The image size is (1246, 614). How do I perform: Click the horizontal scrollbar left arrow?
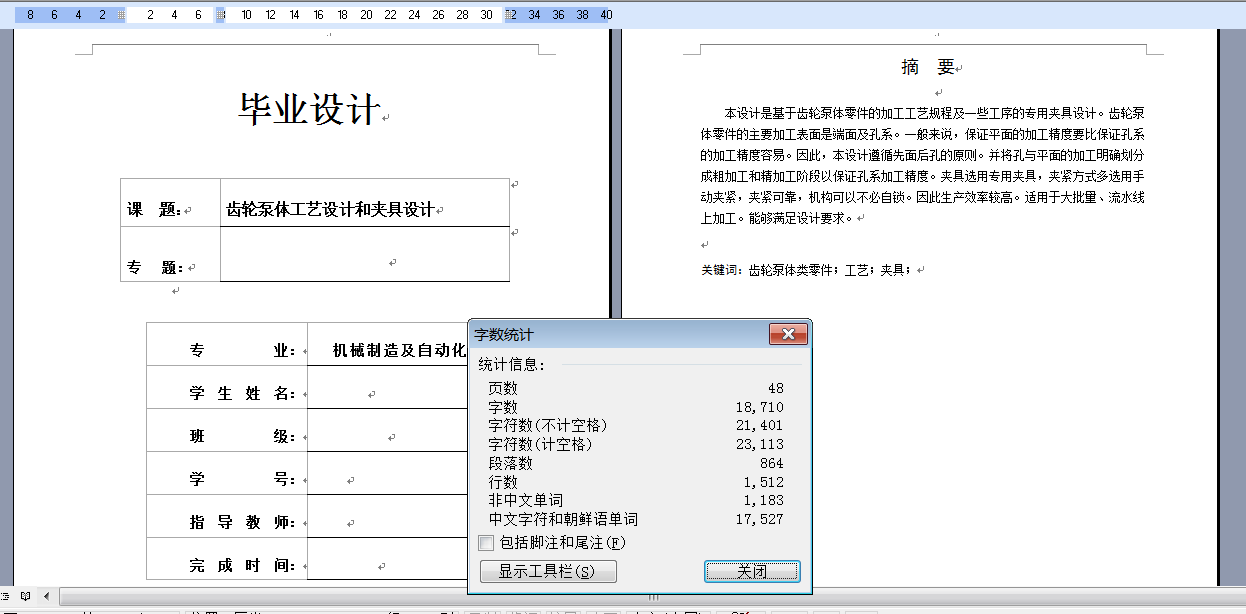[x=45, y=596]
